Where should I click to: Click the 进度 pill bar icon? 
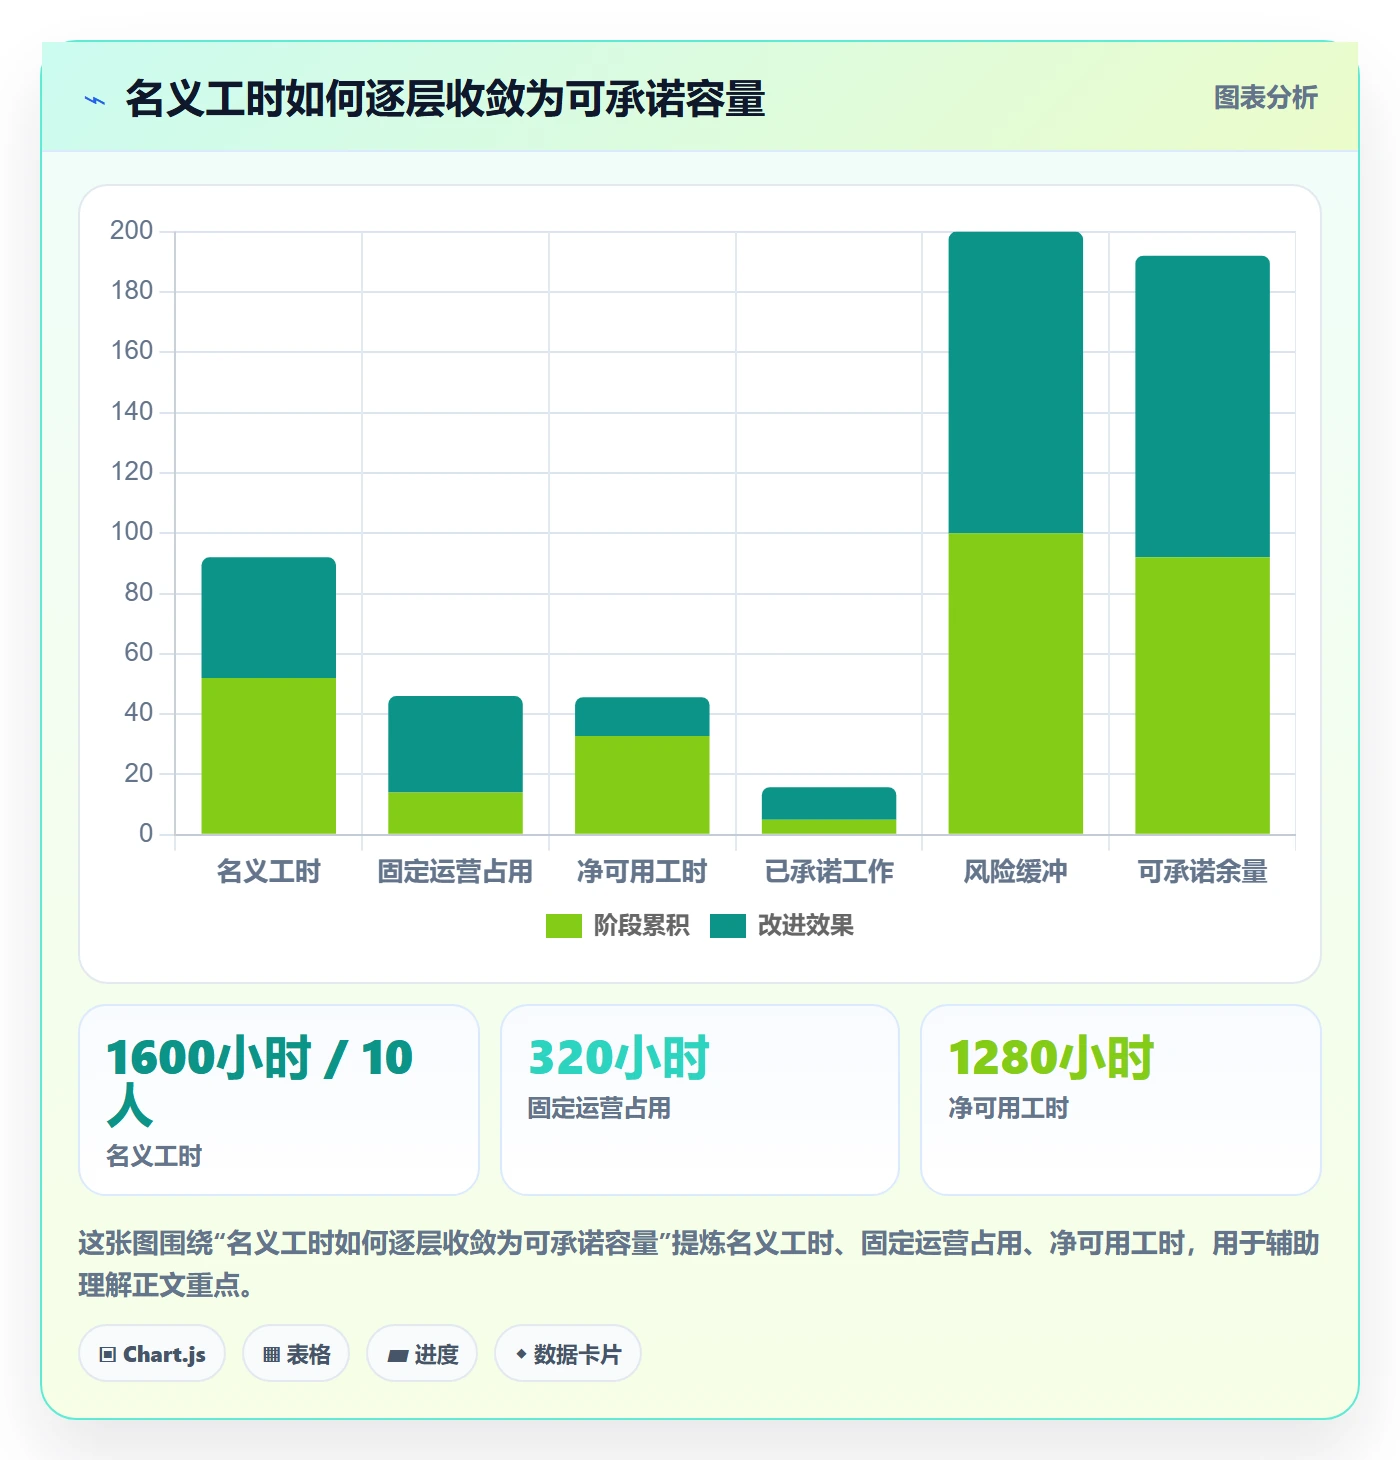coord(398,1356)
